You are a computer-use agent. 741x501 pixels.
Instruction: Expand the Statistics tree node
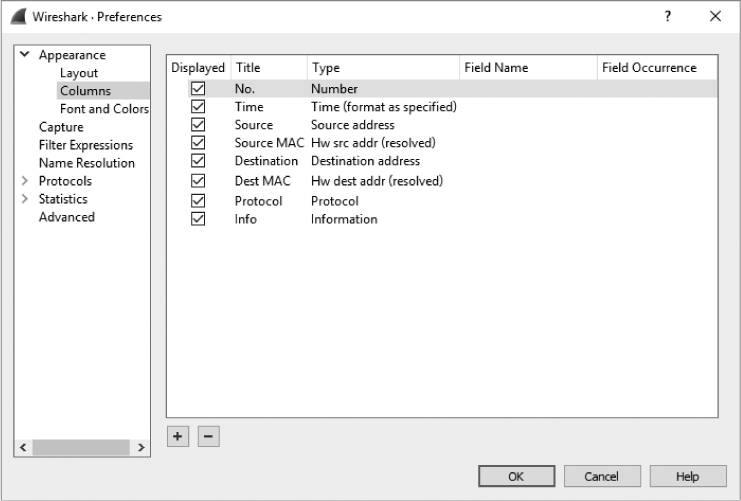(x=25, y=199)
